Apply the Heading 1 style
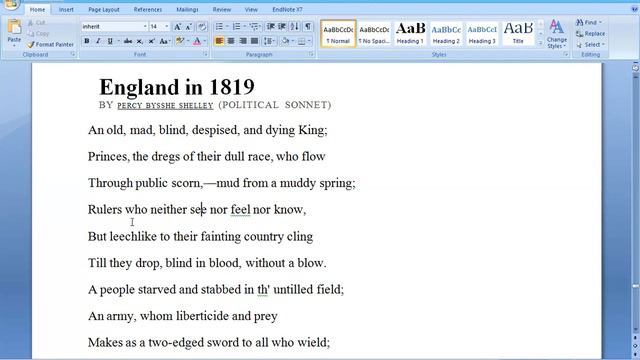The image size is (640, 360). tap(410, 33)
